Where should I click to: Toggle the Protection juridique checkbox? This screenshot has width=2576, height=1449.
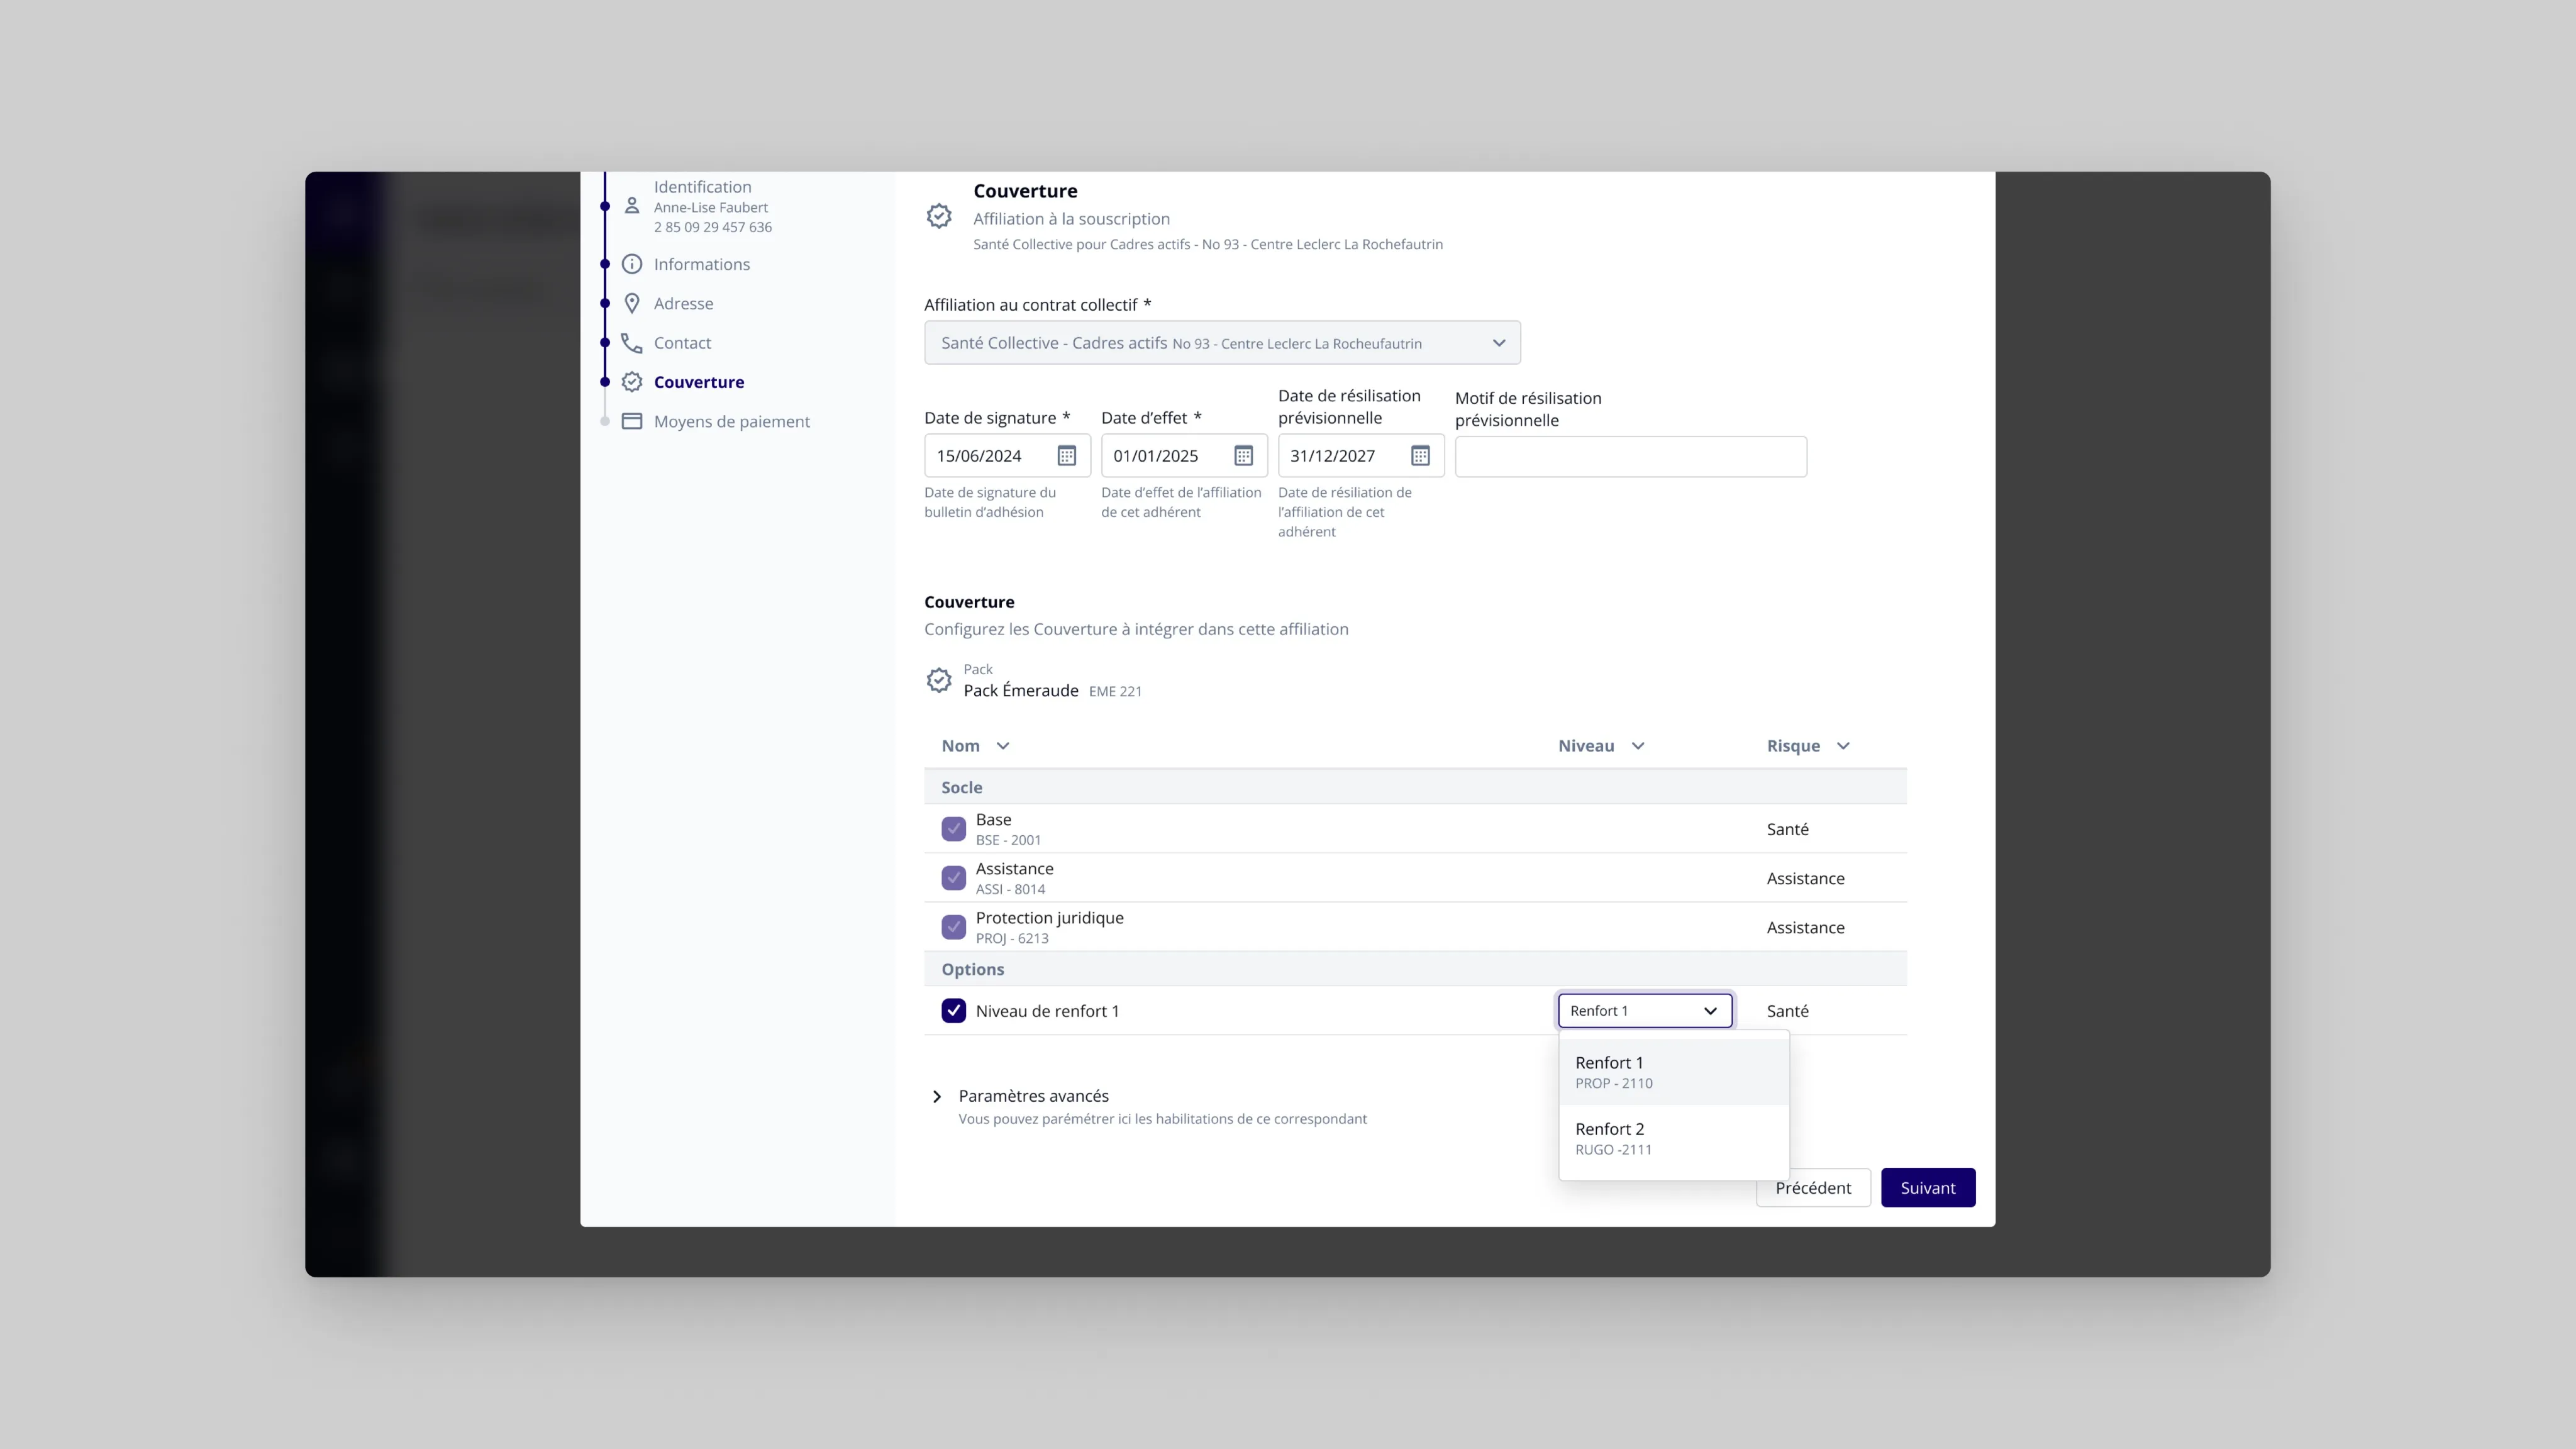[953, 927]
